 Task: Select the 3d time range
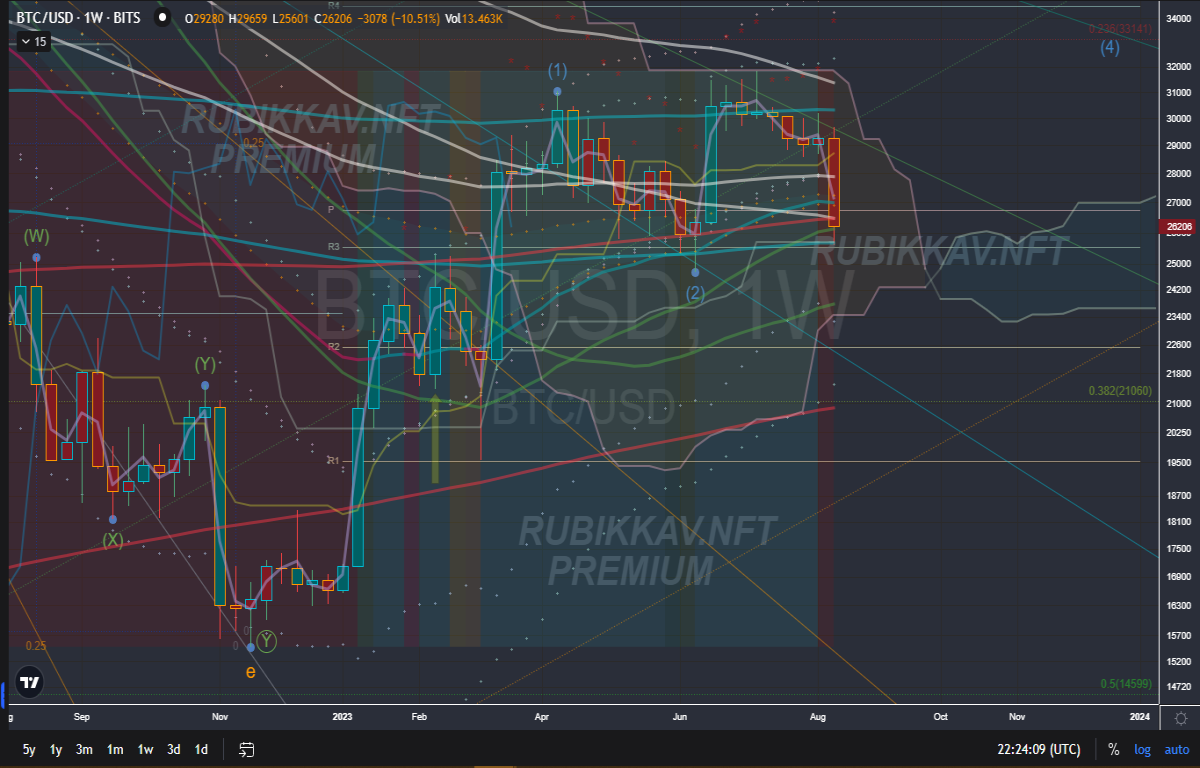point(174,749)
